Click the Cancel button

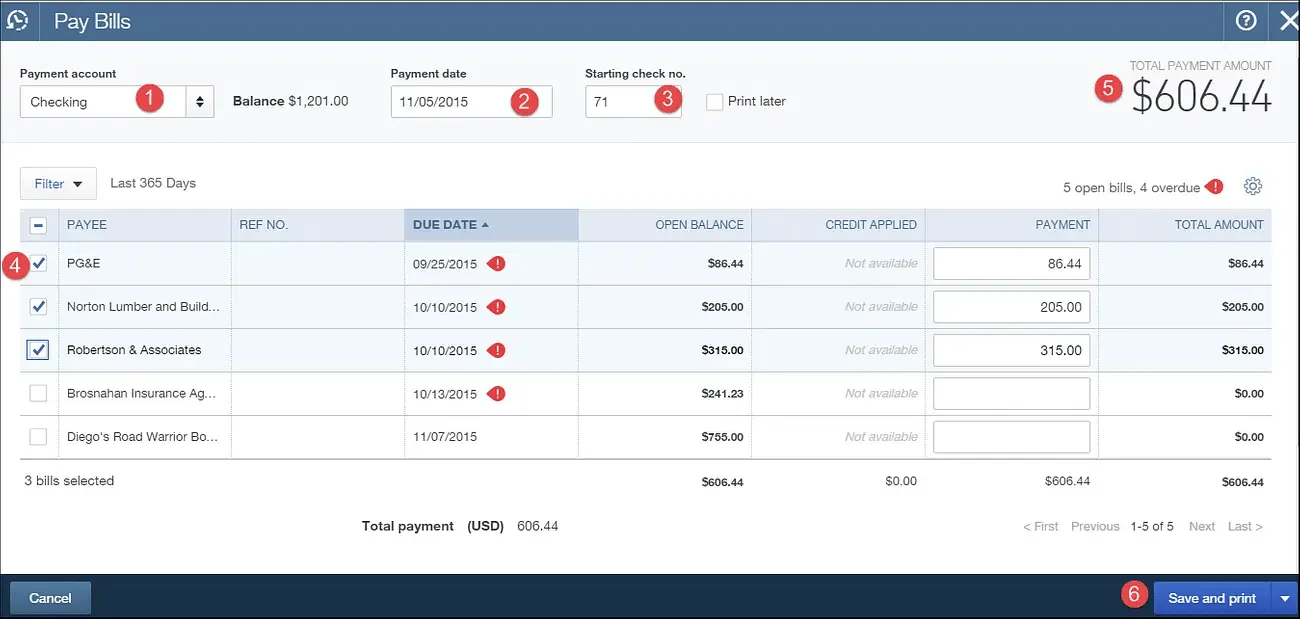pyautogui.click(x=50, y=597)
